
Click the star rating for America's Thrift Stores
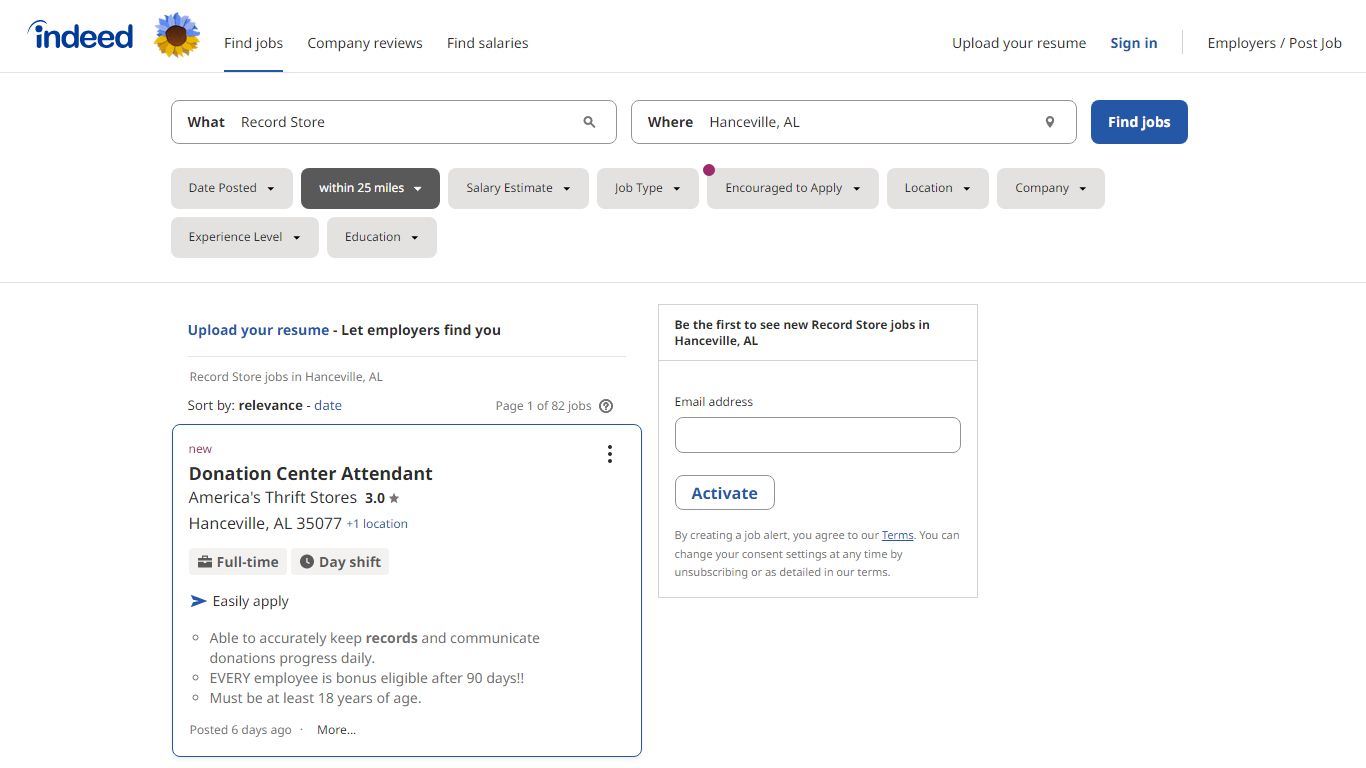point(382,498)
